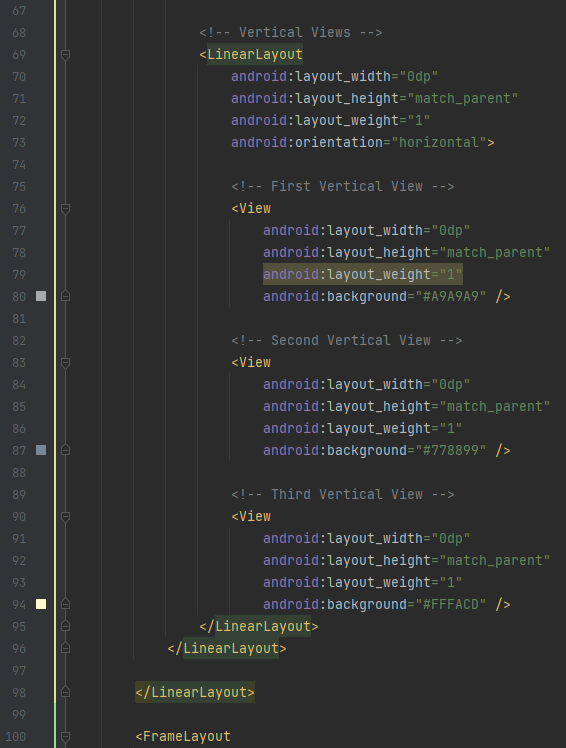Toggle fold marker at line 96
Viewport: 566px width, 748px height.
65,648
